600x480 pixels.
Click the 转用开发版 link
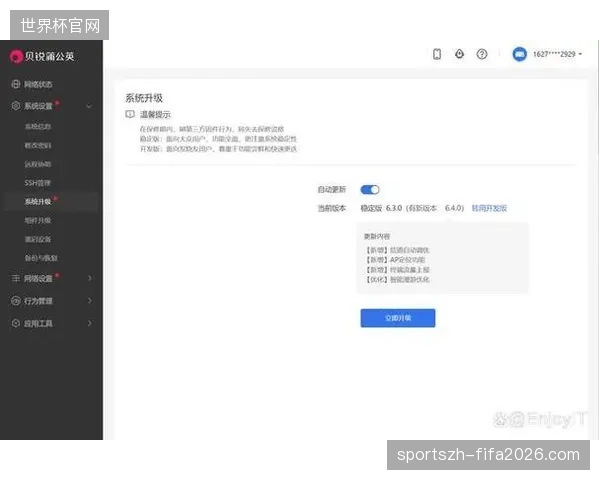(489, 208)
